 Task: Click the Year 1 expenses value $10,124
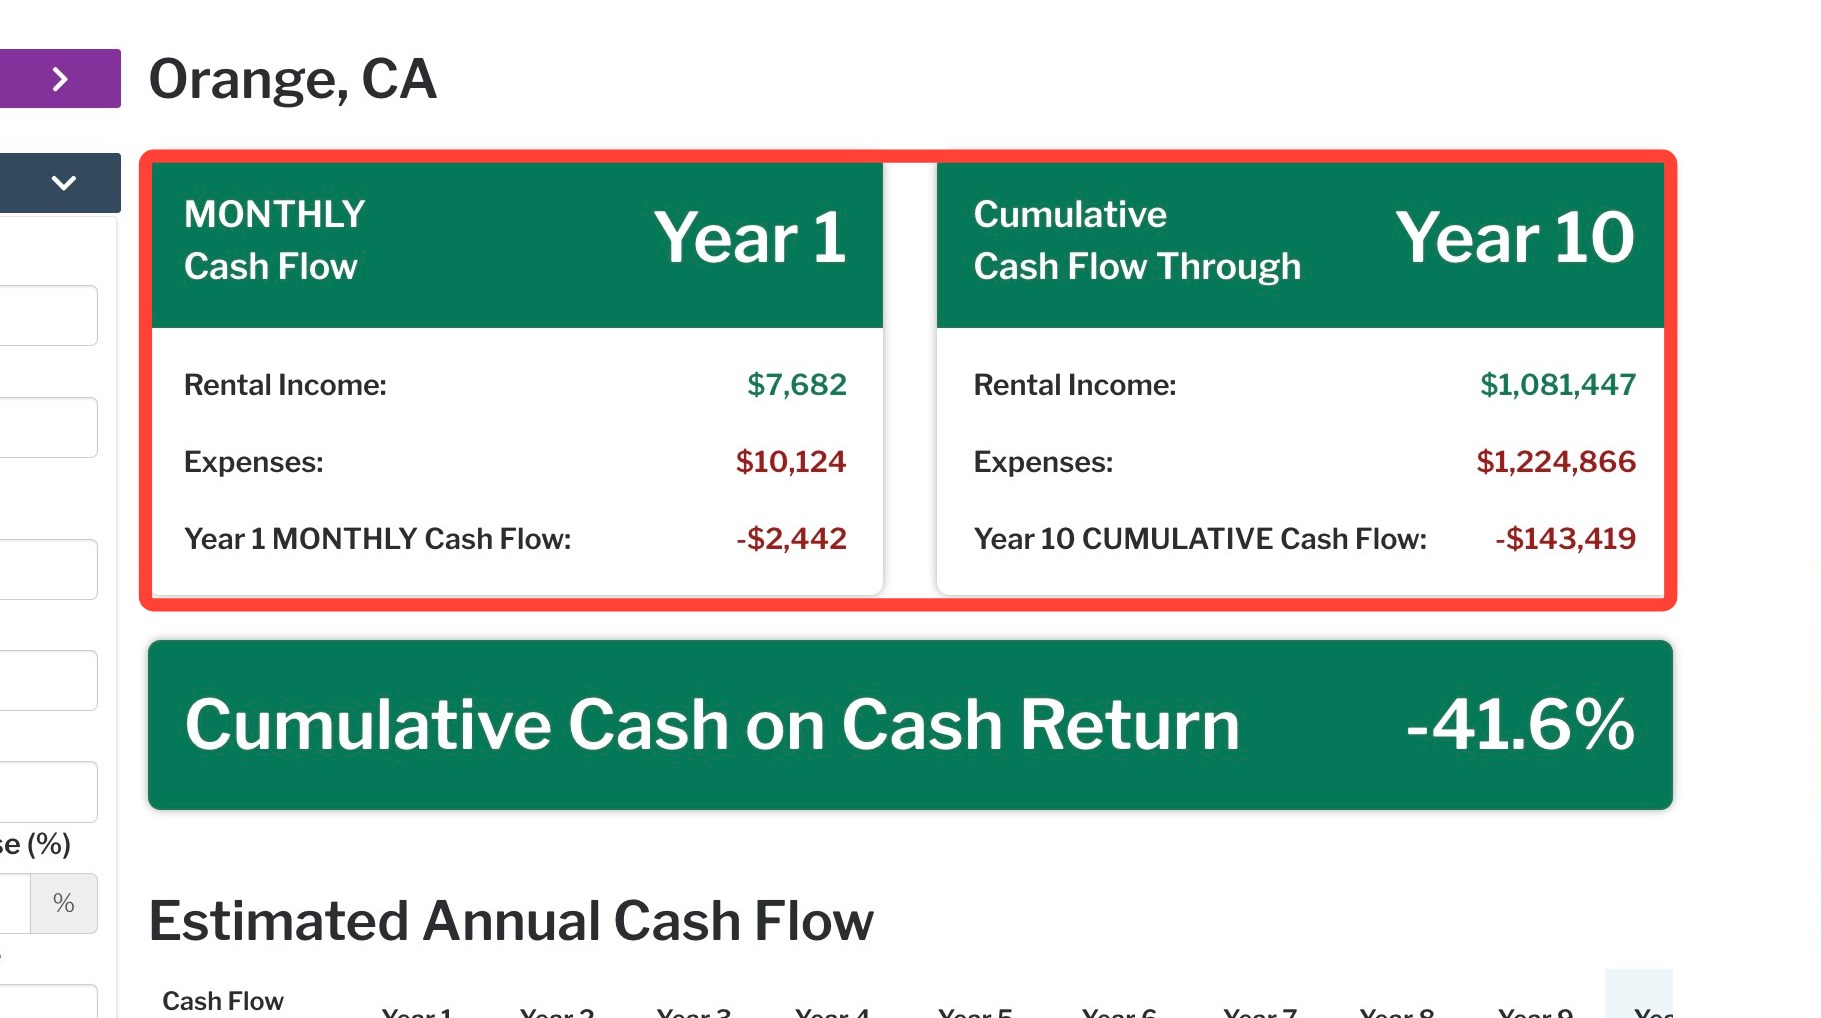coord(790,461)
